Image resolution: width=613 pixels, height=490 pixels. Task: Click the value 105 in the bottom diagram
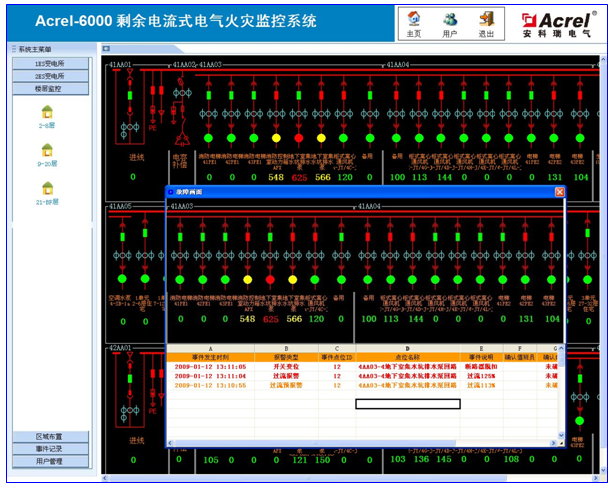(x=211, y=460)
